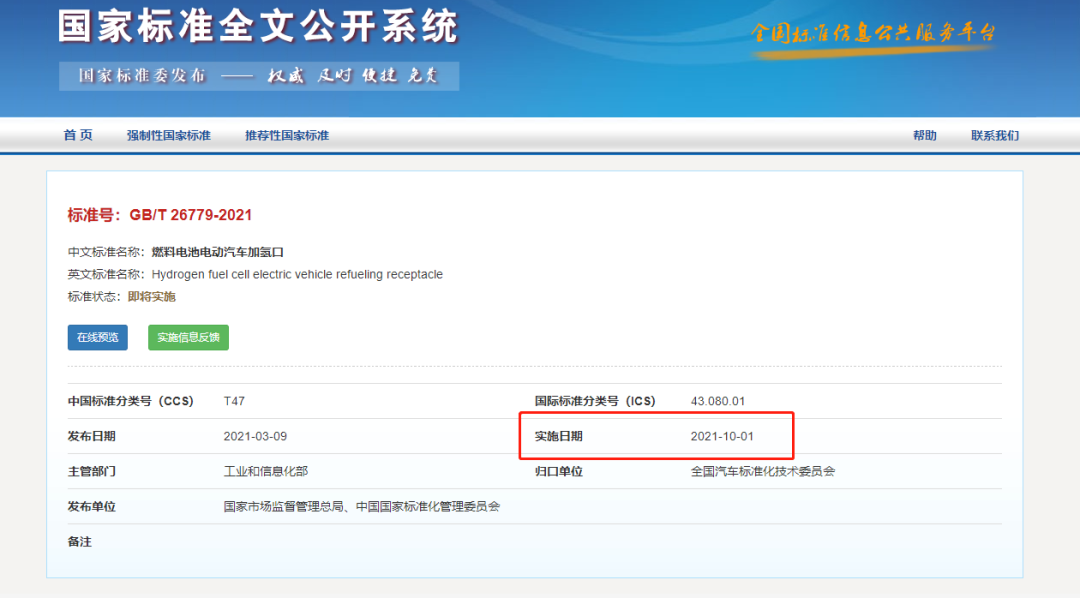This screenshot has height=598, width=1080.
Task: Go to 强制性国家标准 section
Action: [168, 136]
